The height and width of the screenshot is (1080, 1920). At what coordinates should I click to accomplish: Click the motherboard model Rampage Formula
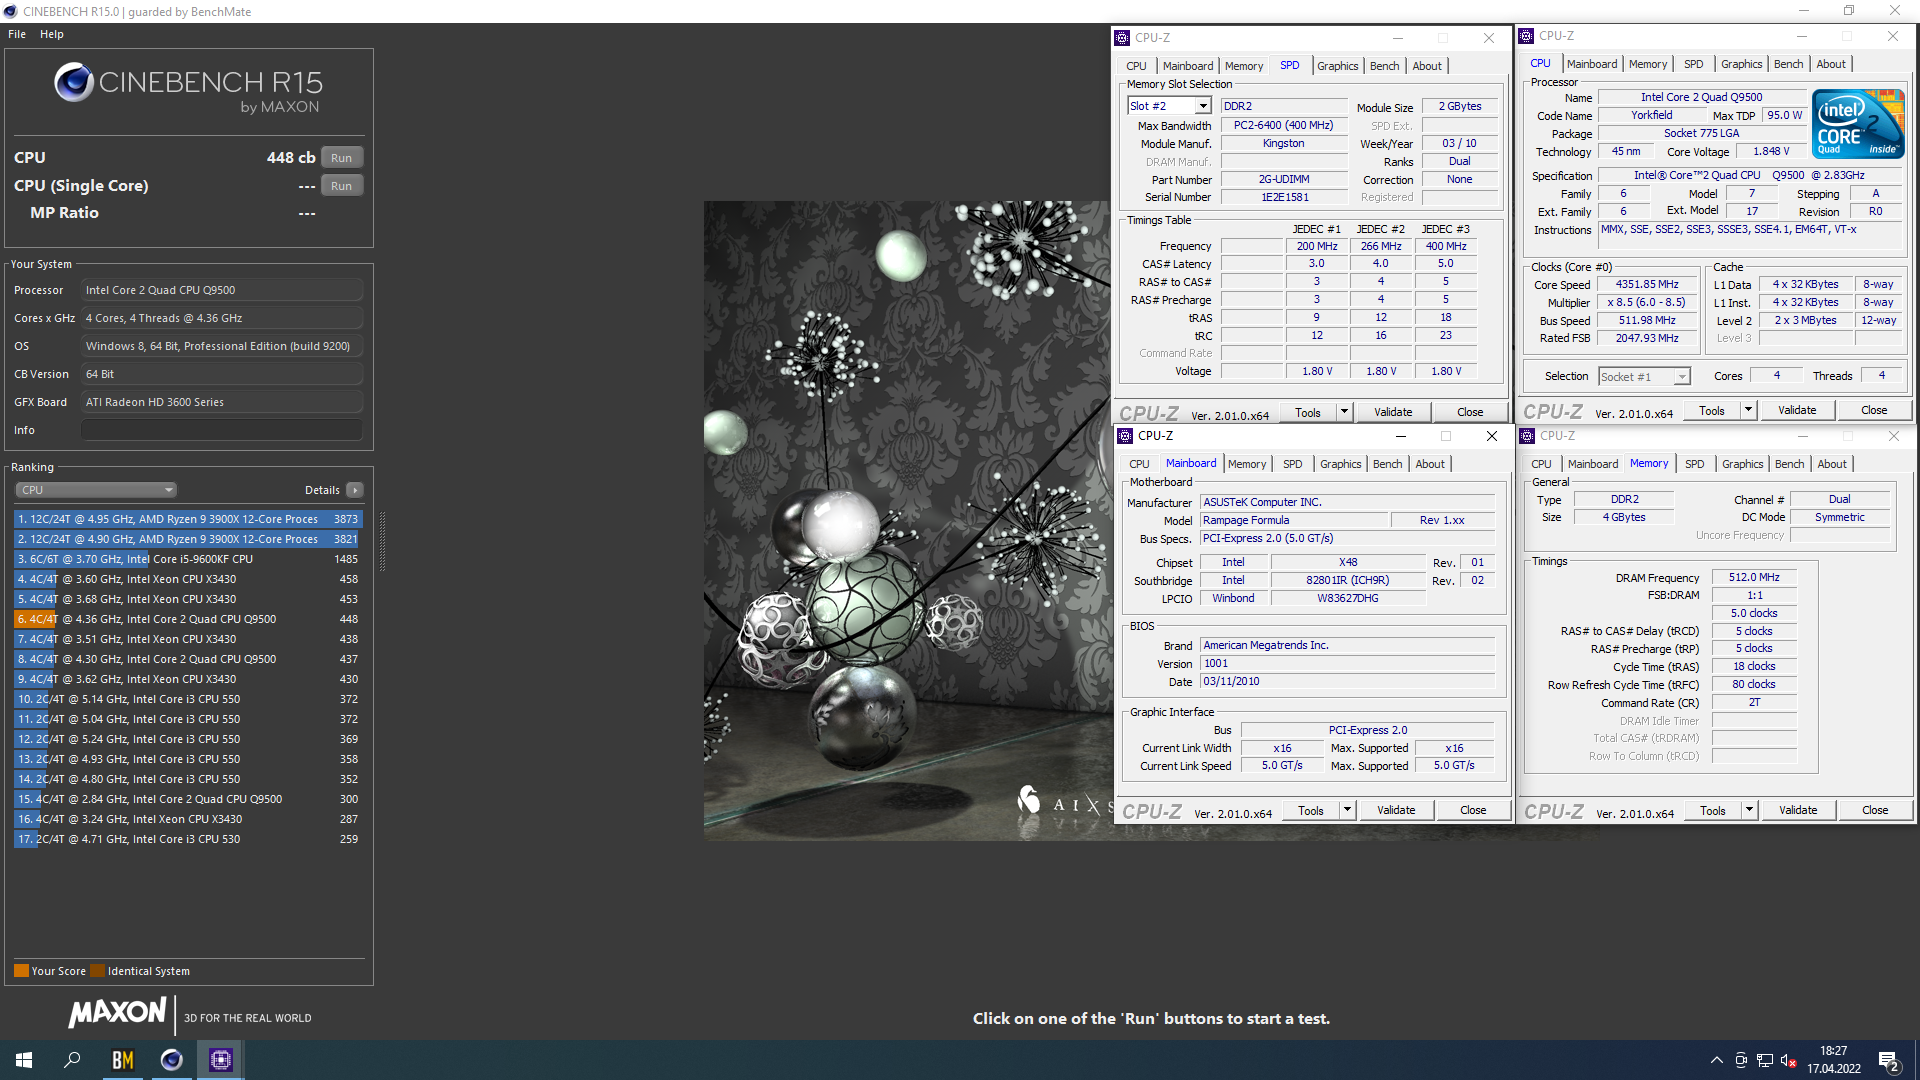coord(1294,521)
